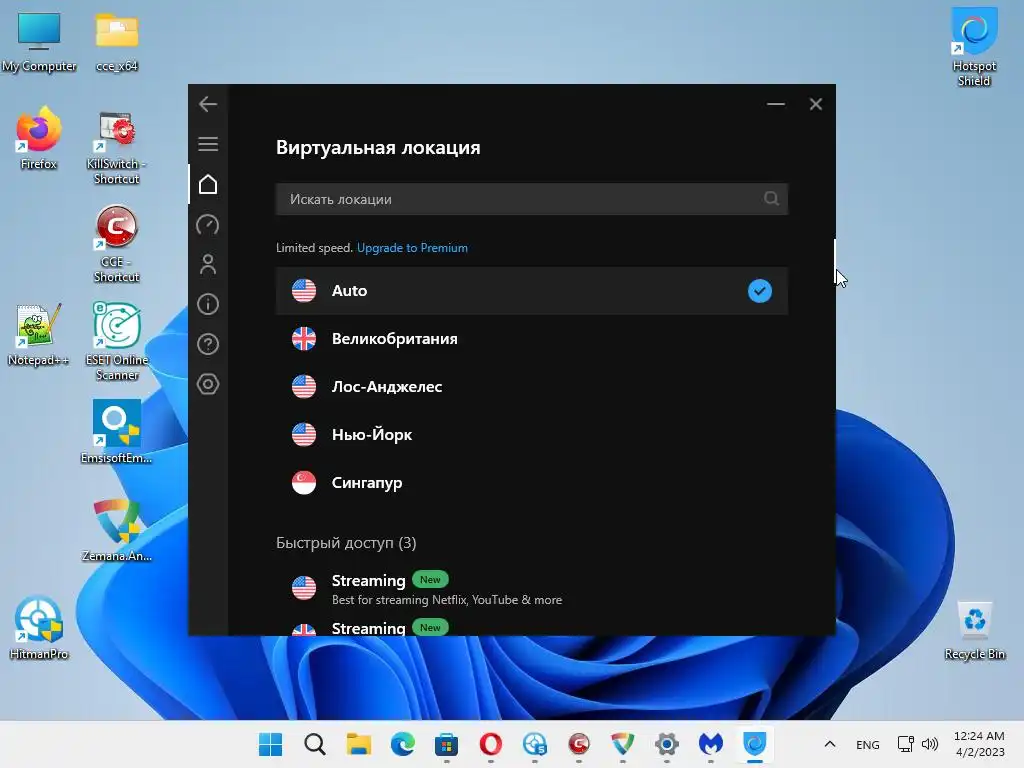Click the 'Быстрый доступ (3)' heading
Screen dimensions: 1024x768
click(346, 543)
